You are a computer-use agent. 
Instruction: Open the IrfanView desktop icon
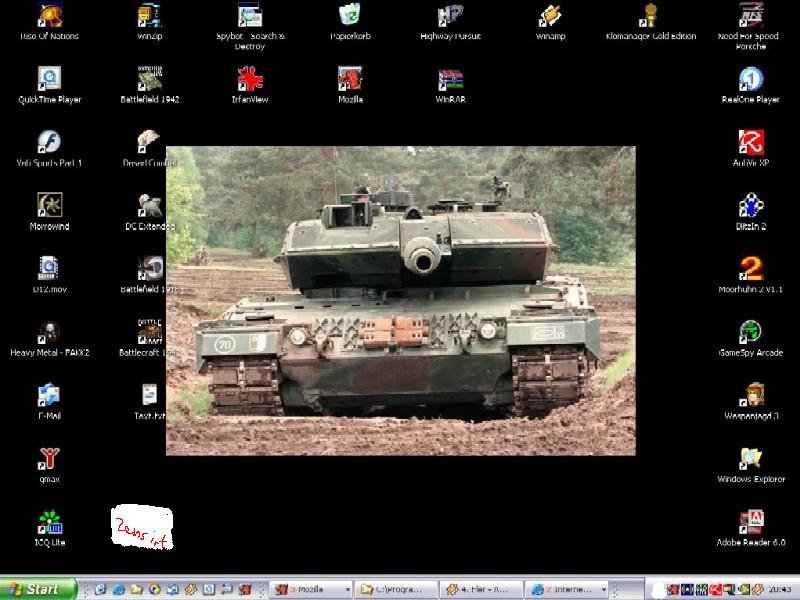(250, 80)
